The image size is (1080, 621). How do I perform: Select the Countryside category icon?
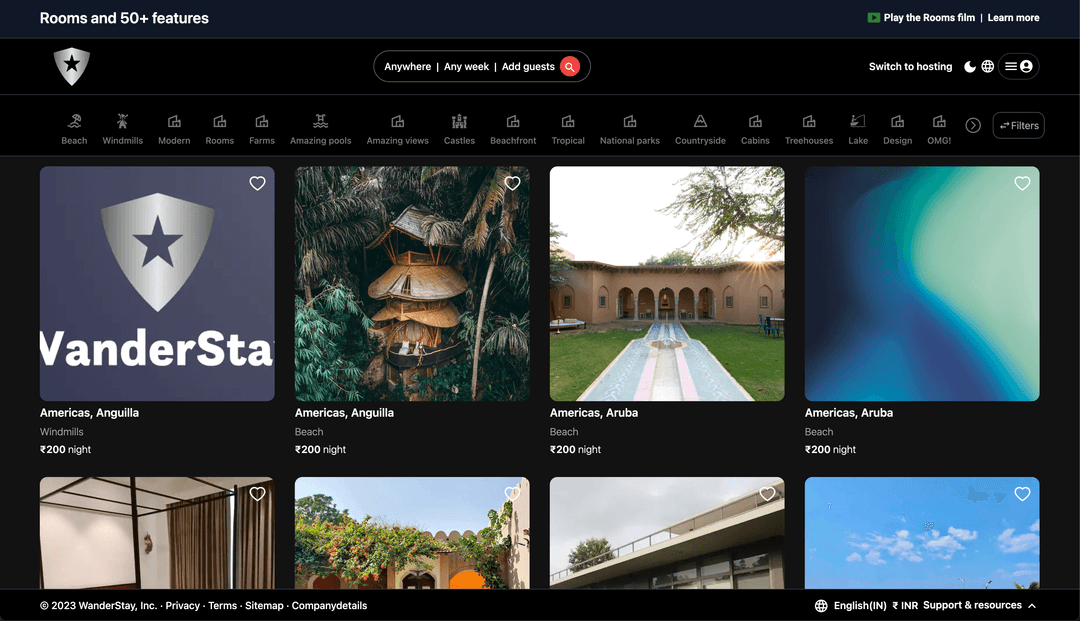coord(700,122)
